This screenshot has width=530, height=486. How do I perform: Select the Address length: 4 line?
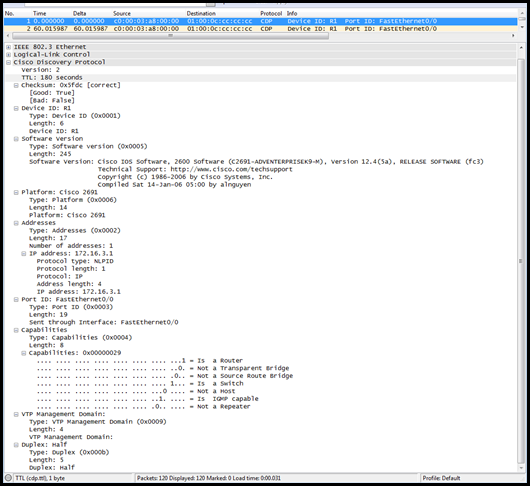(x=69, y=284)
